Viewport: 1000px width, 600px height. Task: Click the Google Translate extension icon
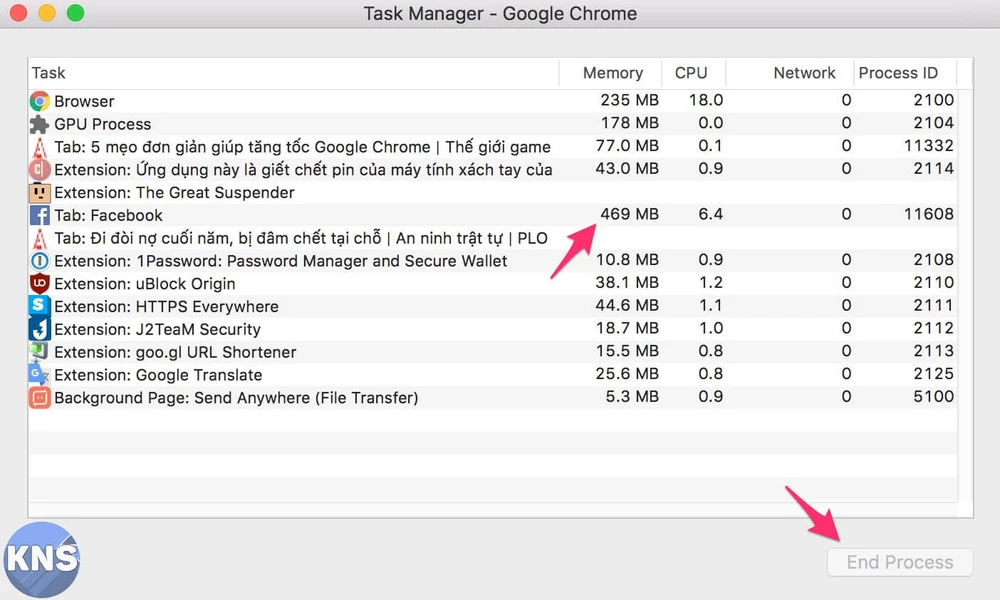(x=39, y=375)
